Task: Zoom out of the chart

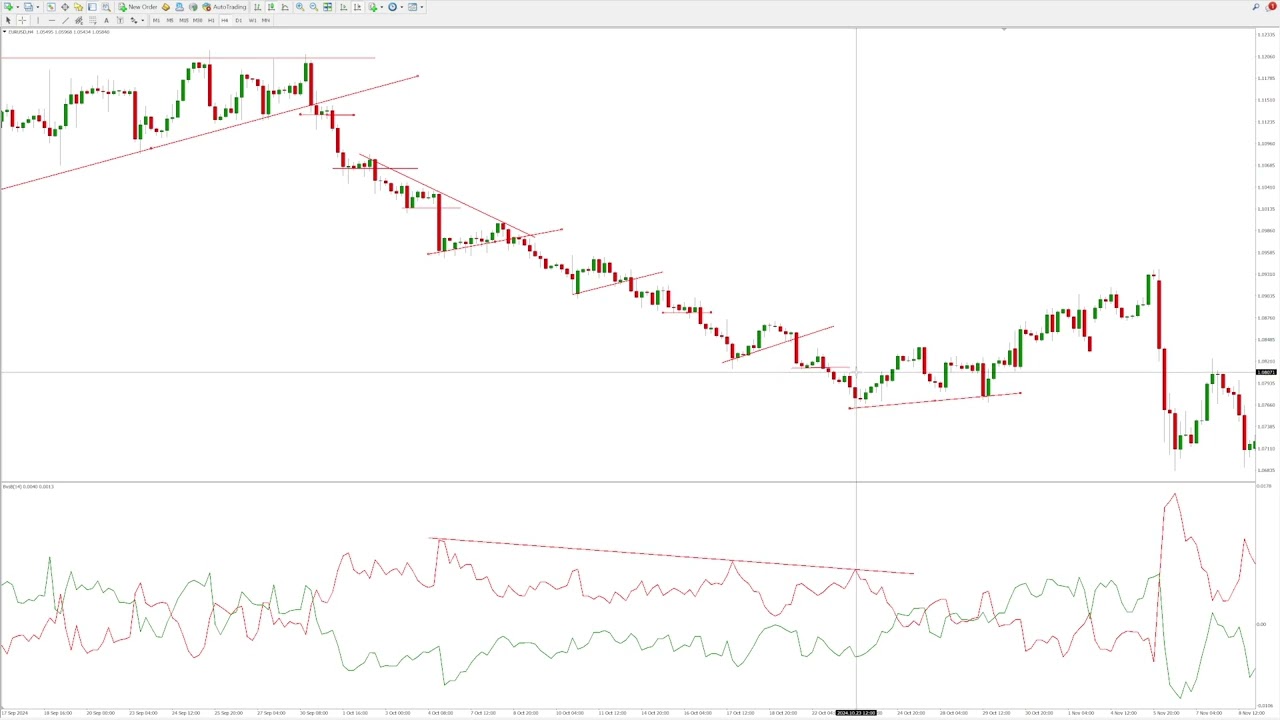Action: pyautogui.click(x=313, y=7)
